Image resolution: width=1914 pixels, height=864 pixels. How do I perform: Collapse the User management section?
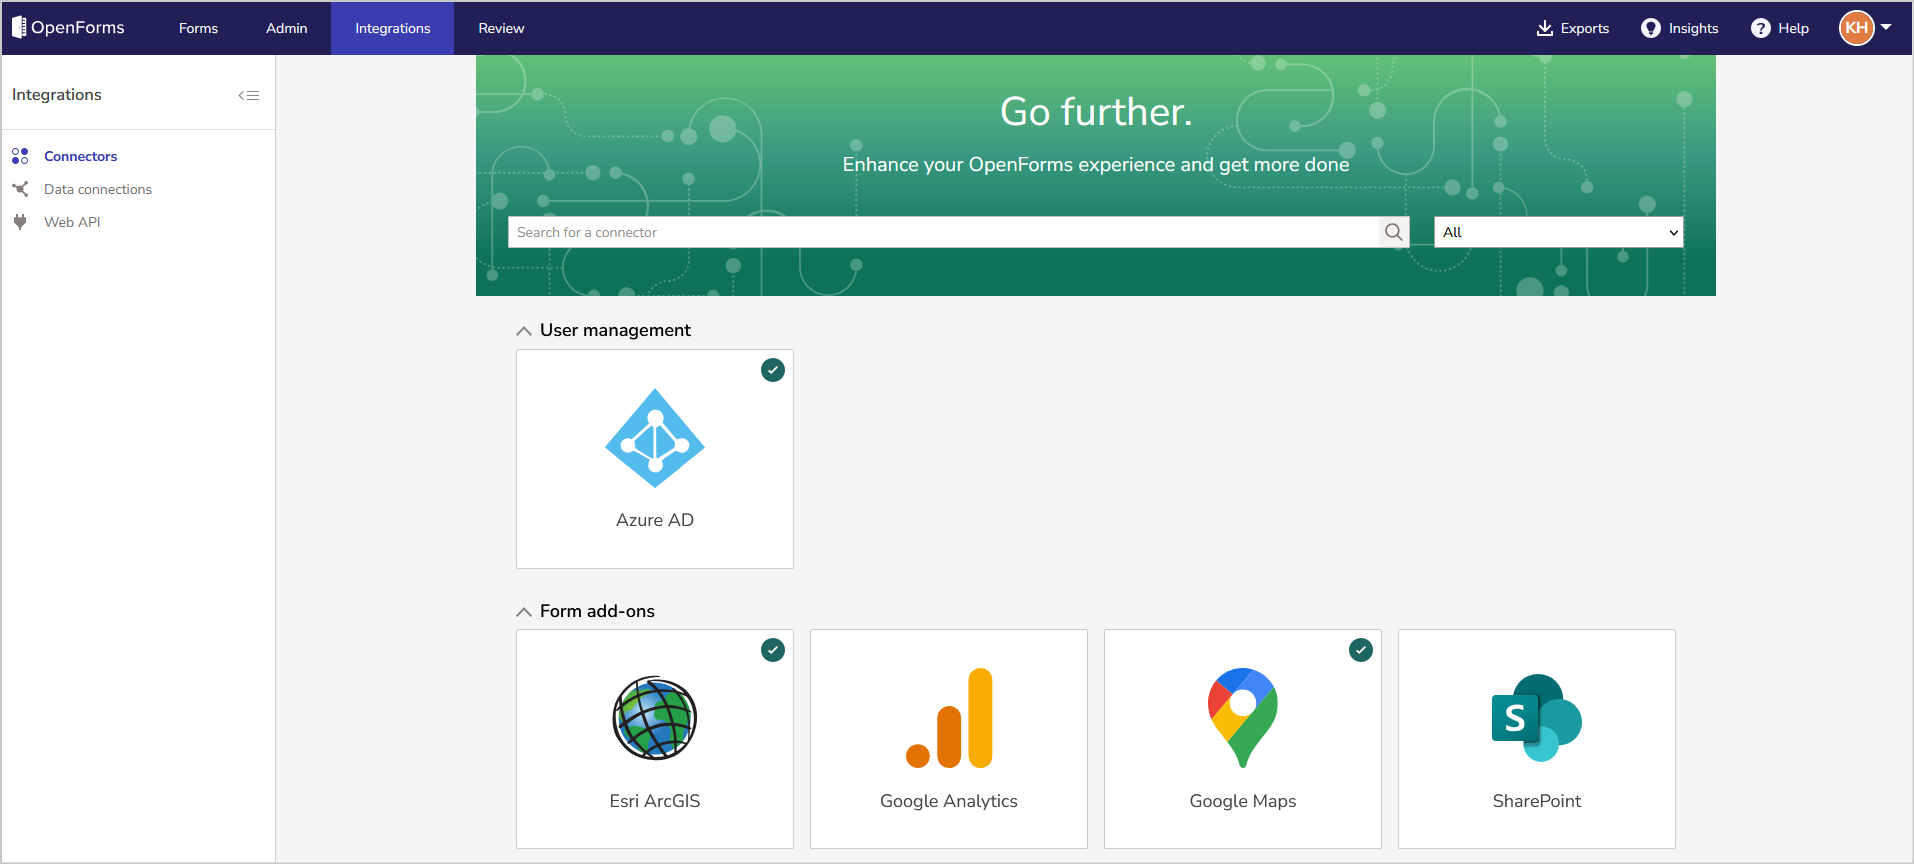coord(523,331)
